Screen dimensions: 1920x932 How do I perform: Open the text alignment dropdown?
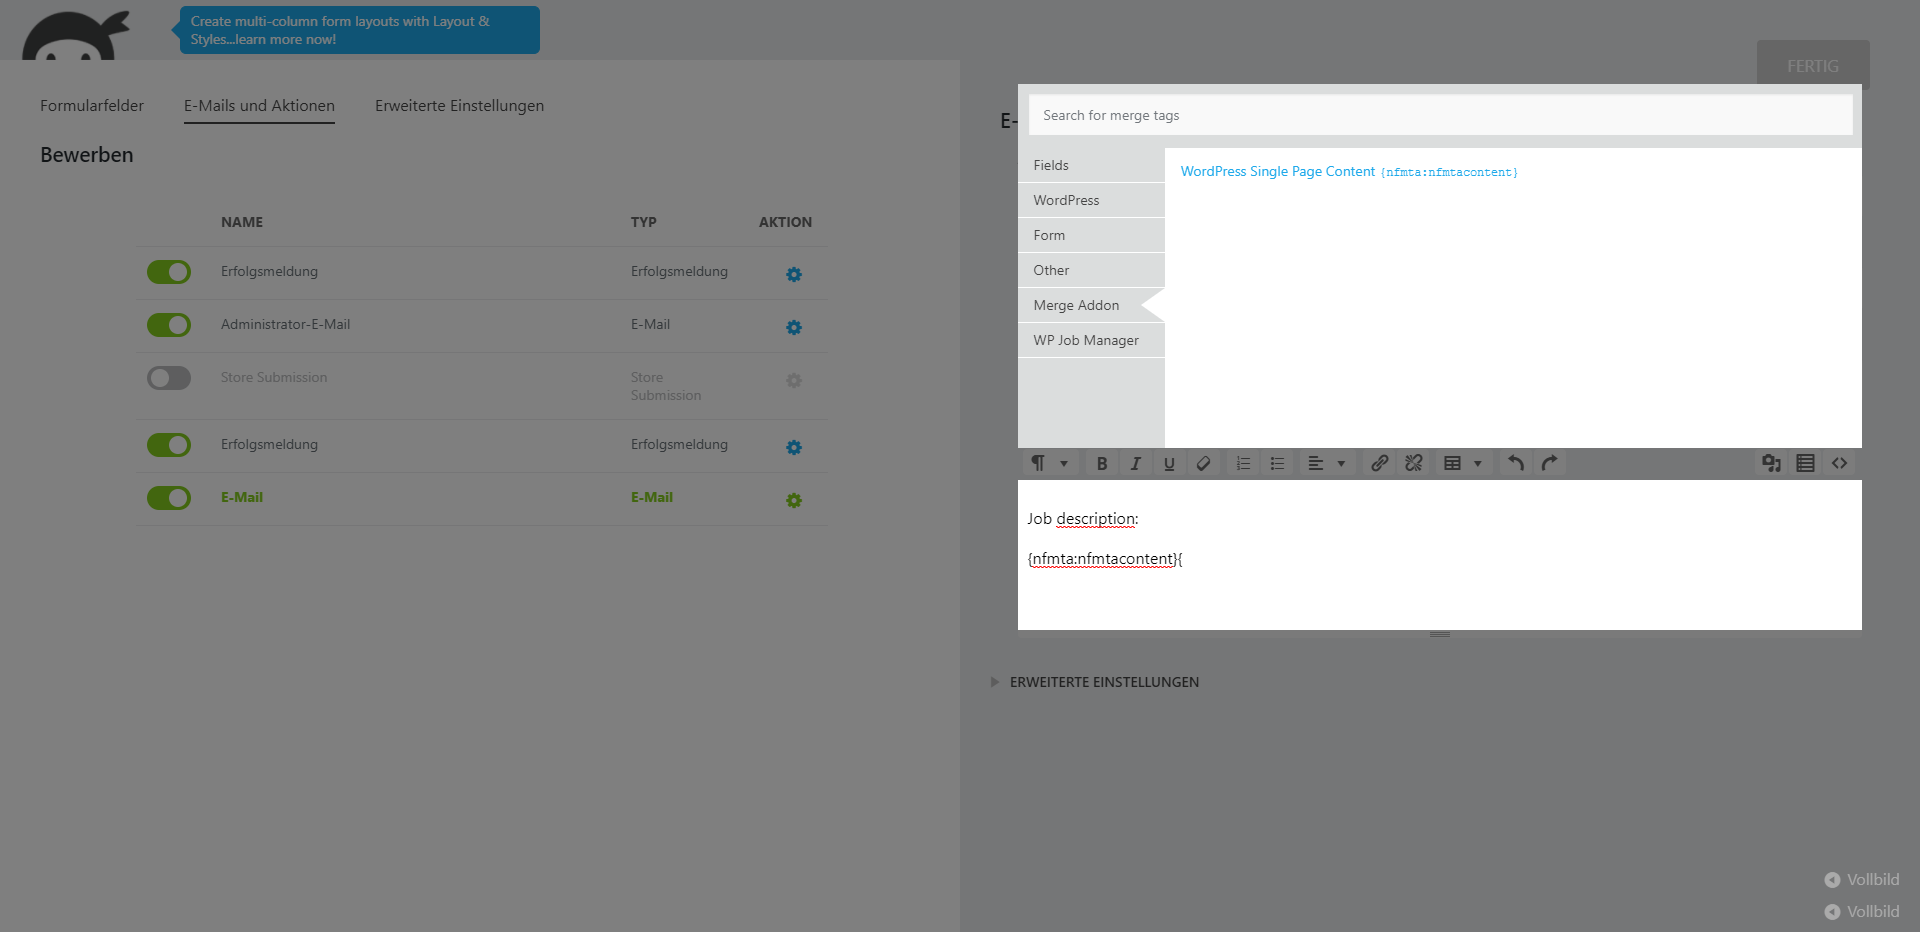(x=1326, y=463)
